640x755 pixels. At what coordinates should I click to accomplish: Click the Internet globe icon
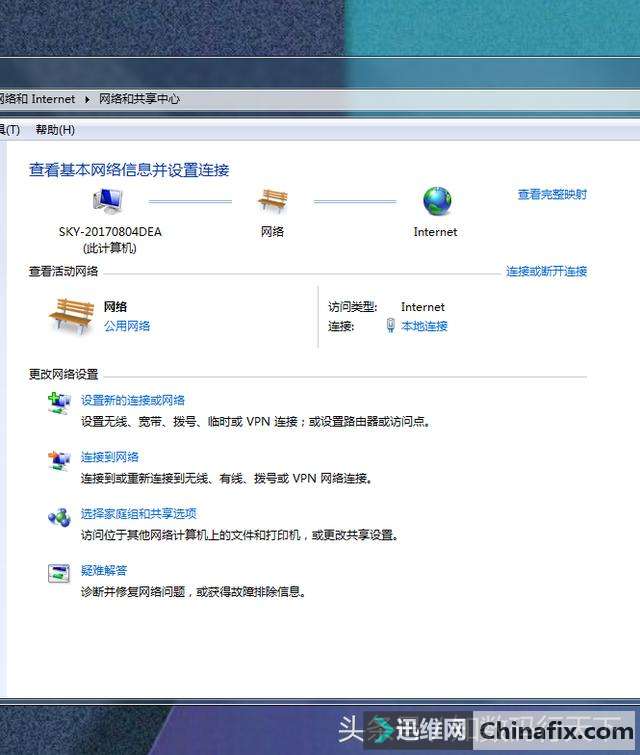click(436, 201)
